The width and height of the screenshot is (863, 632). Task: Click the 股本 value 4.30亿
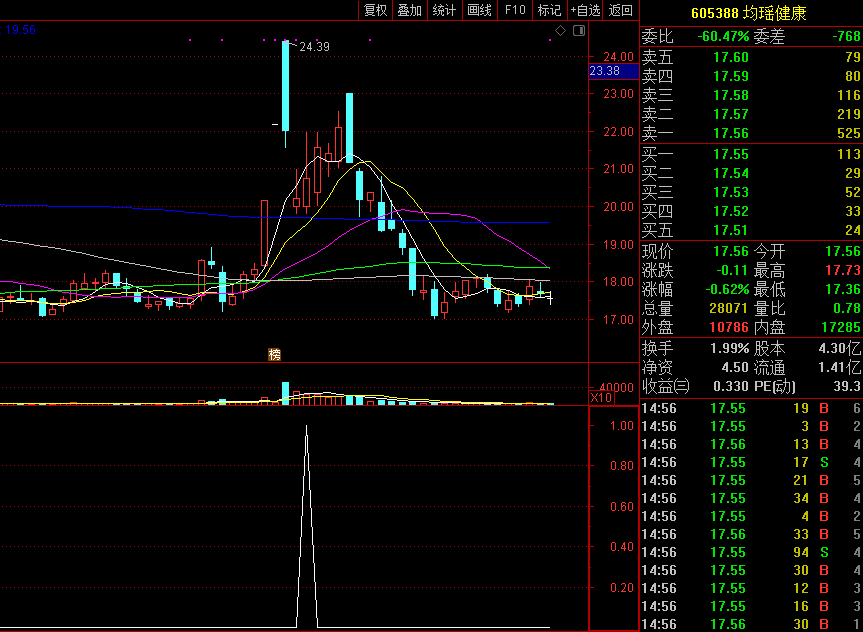tap(839, 348)
